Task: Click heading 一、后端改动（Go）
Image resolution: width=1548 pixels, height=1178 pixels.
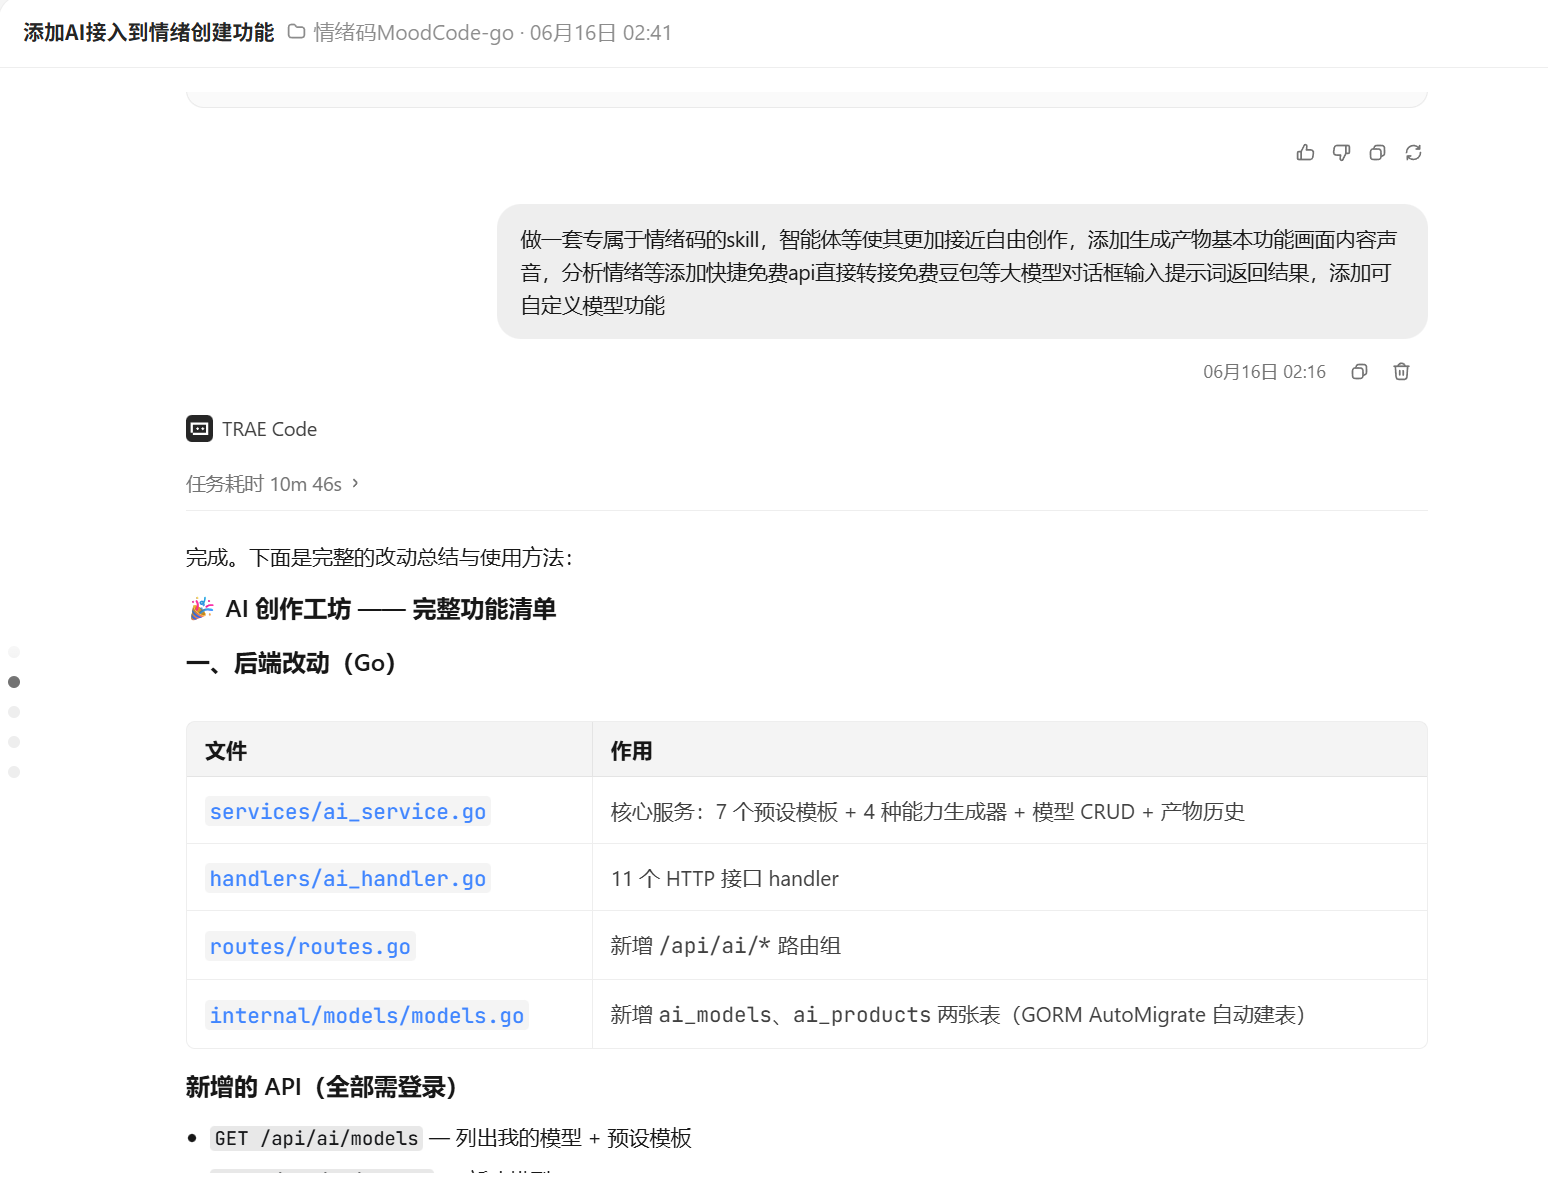Action: pyautogui.click(x=291, y=663)
